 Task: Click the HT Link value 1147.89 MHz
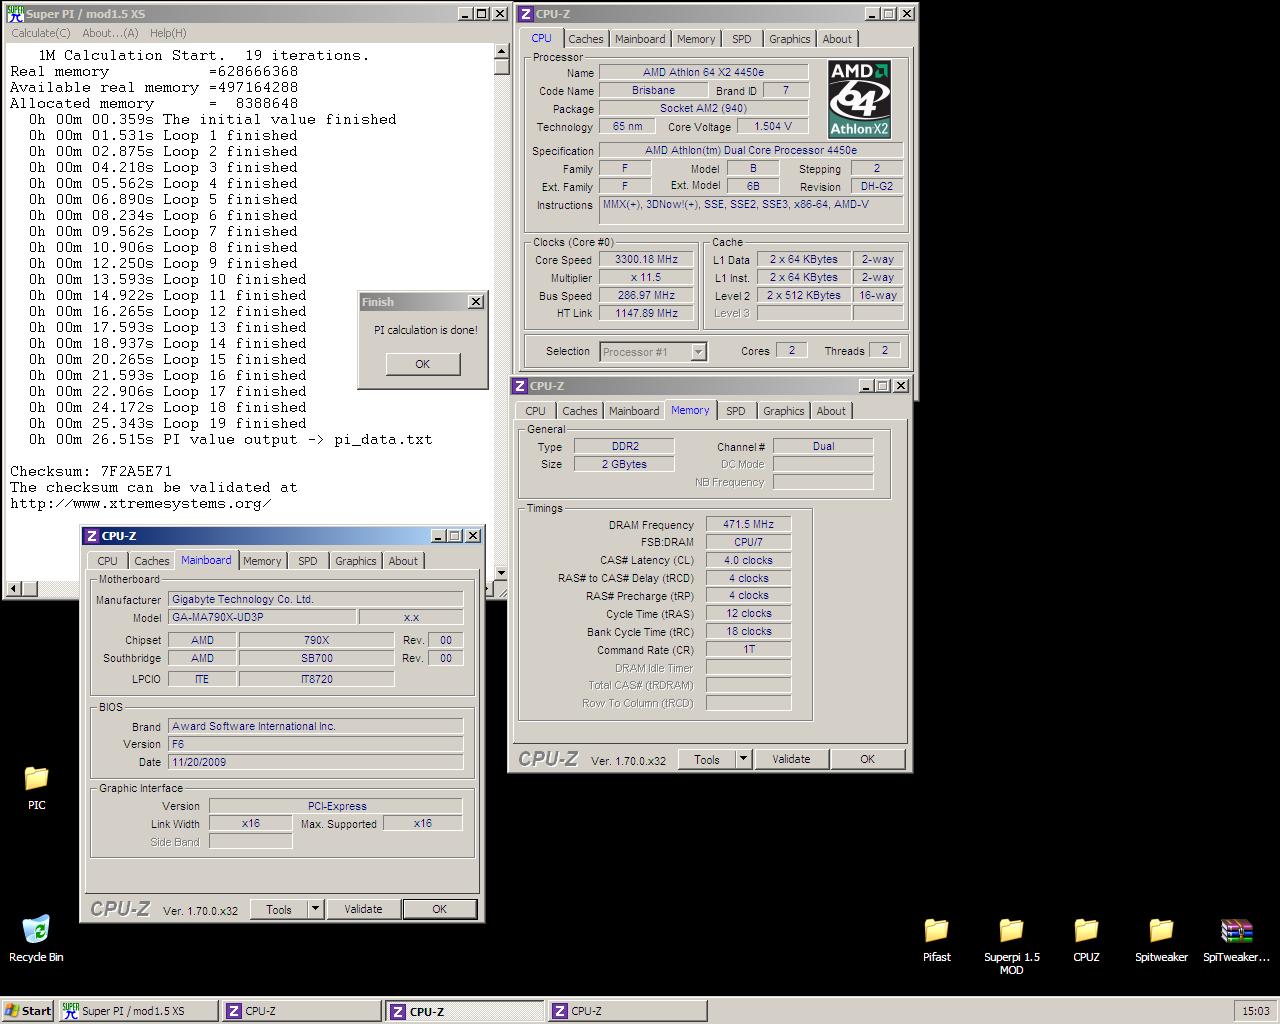click(x=646, y=313)
